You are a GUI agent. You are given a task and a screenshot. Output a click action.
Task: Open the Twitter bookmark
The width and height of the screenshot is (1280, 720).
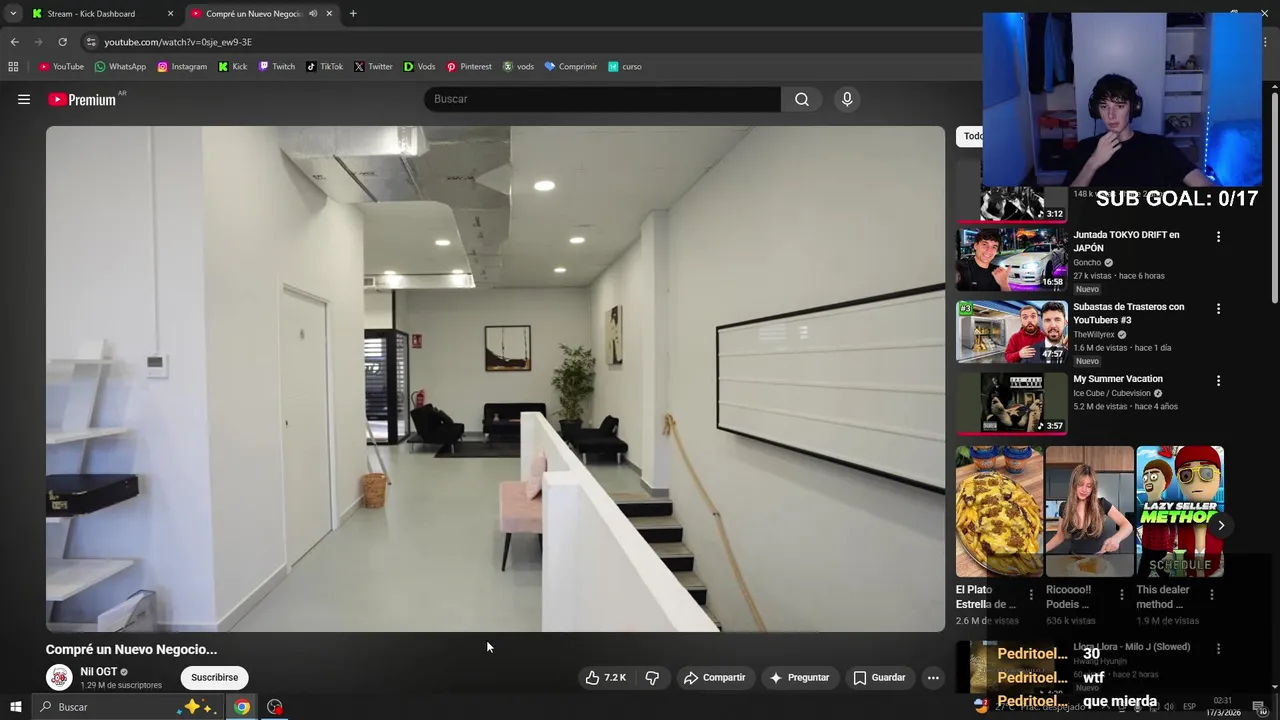click(x=373, y=67)
